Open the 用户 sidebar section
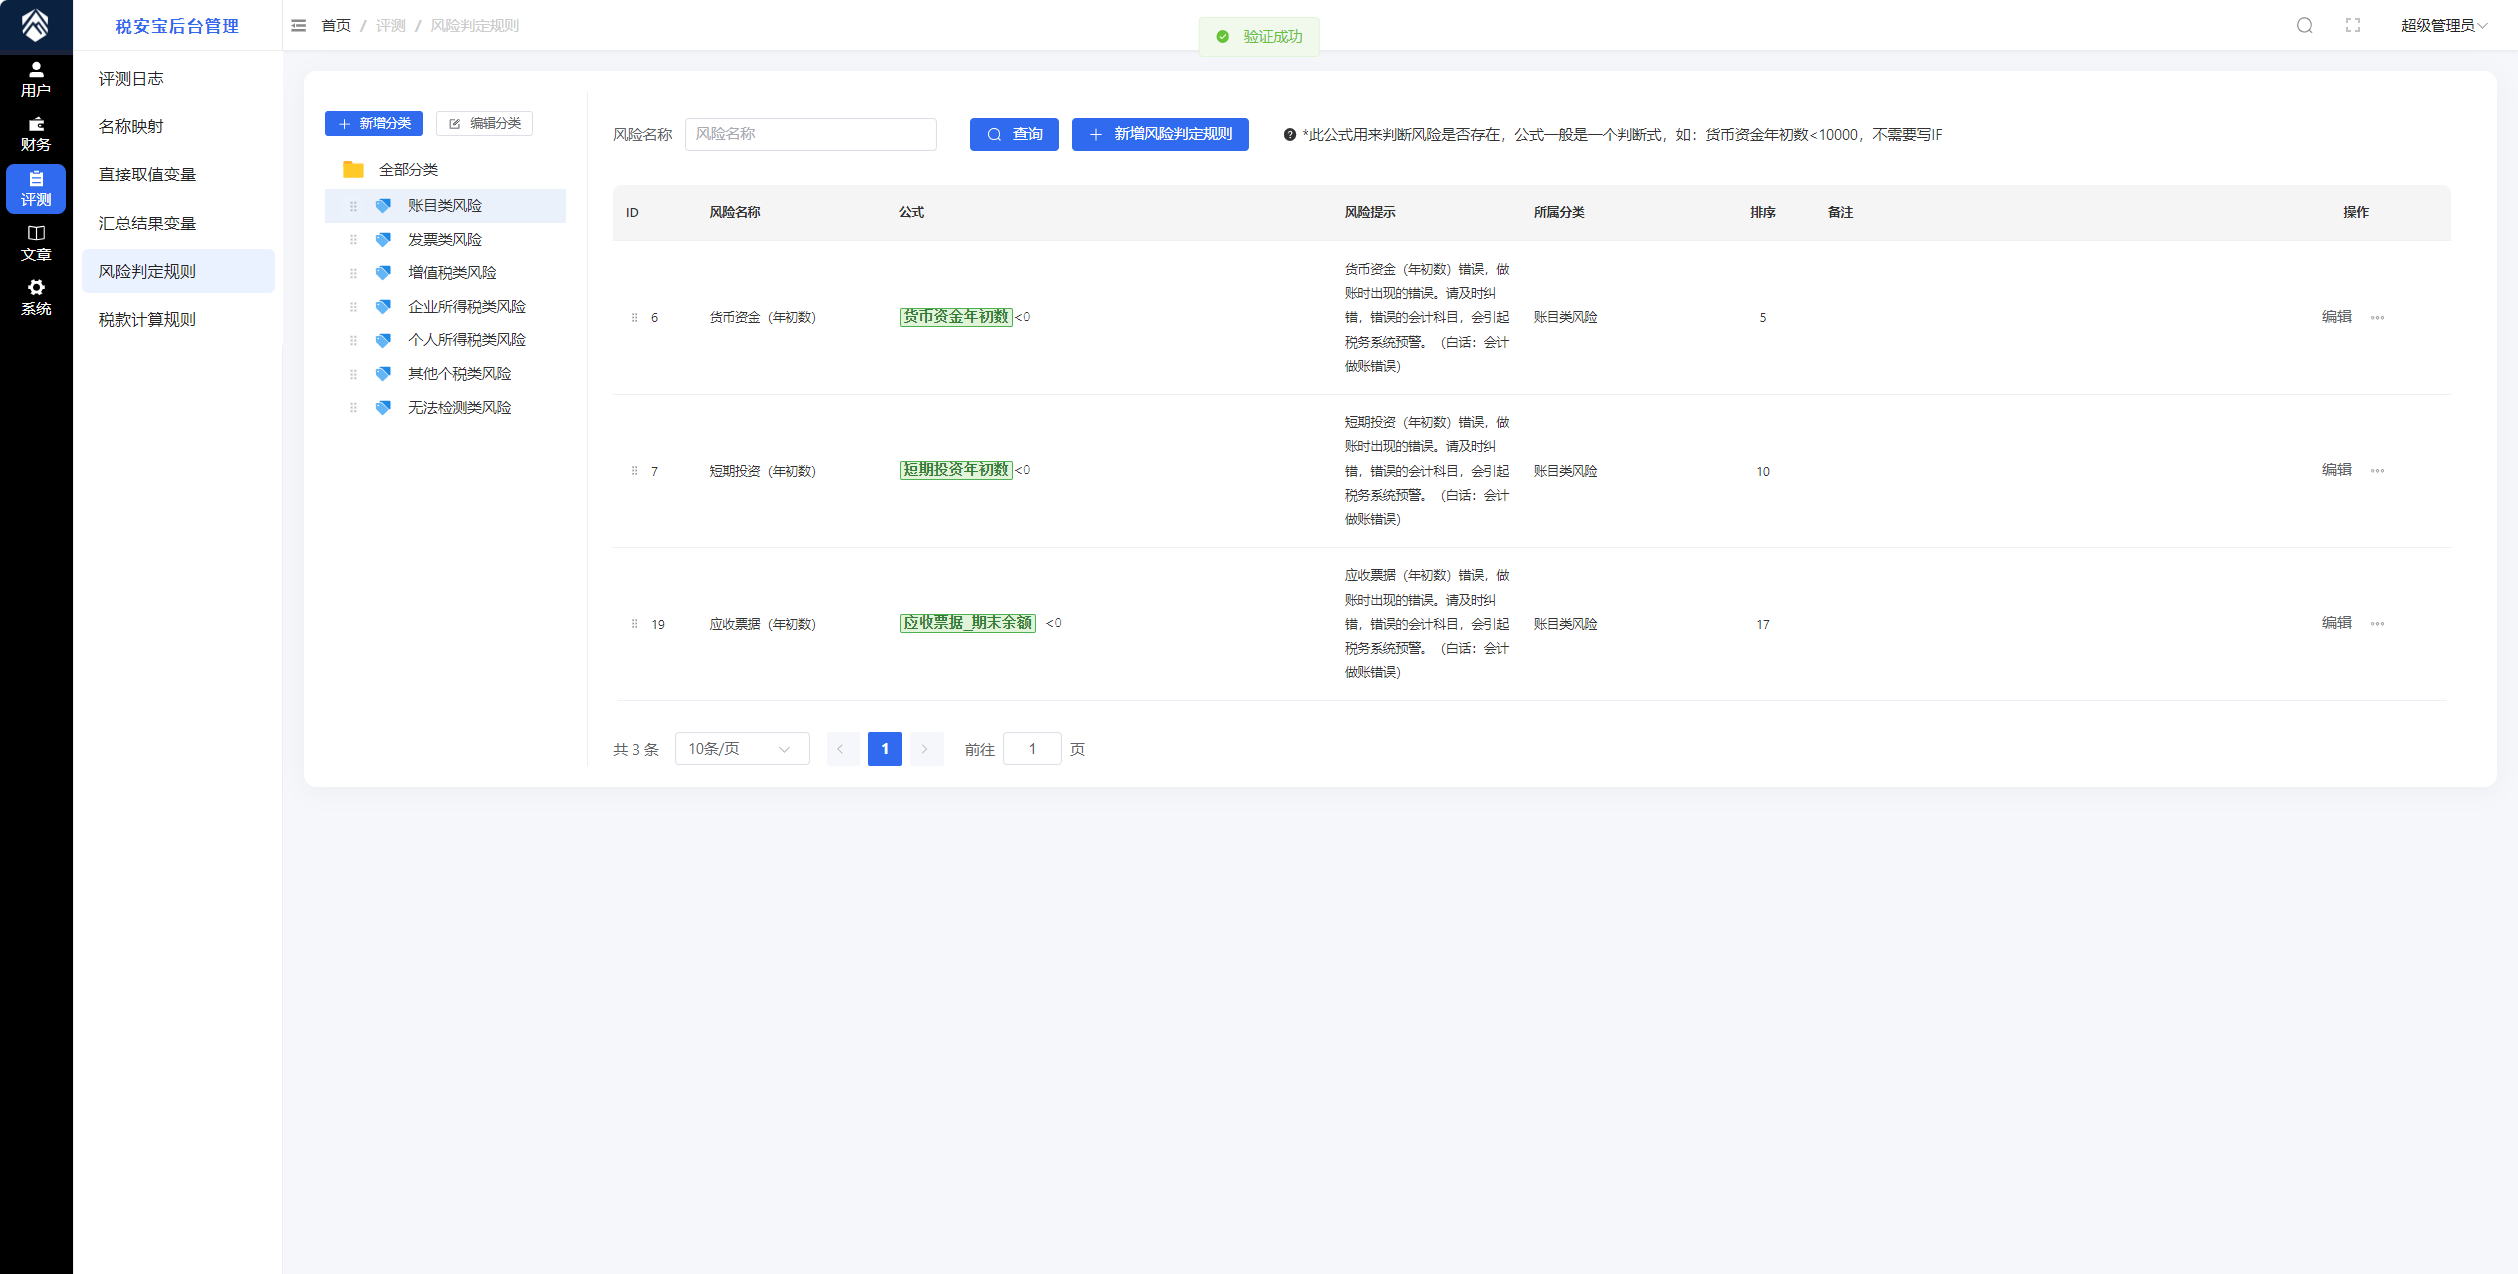 [x=36, y=79]
